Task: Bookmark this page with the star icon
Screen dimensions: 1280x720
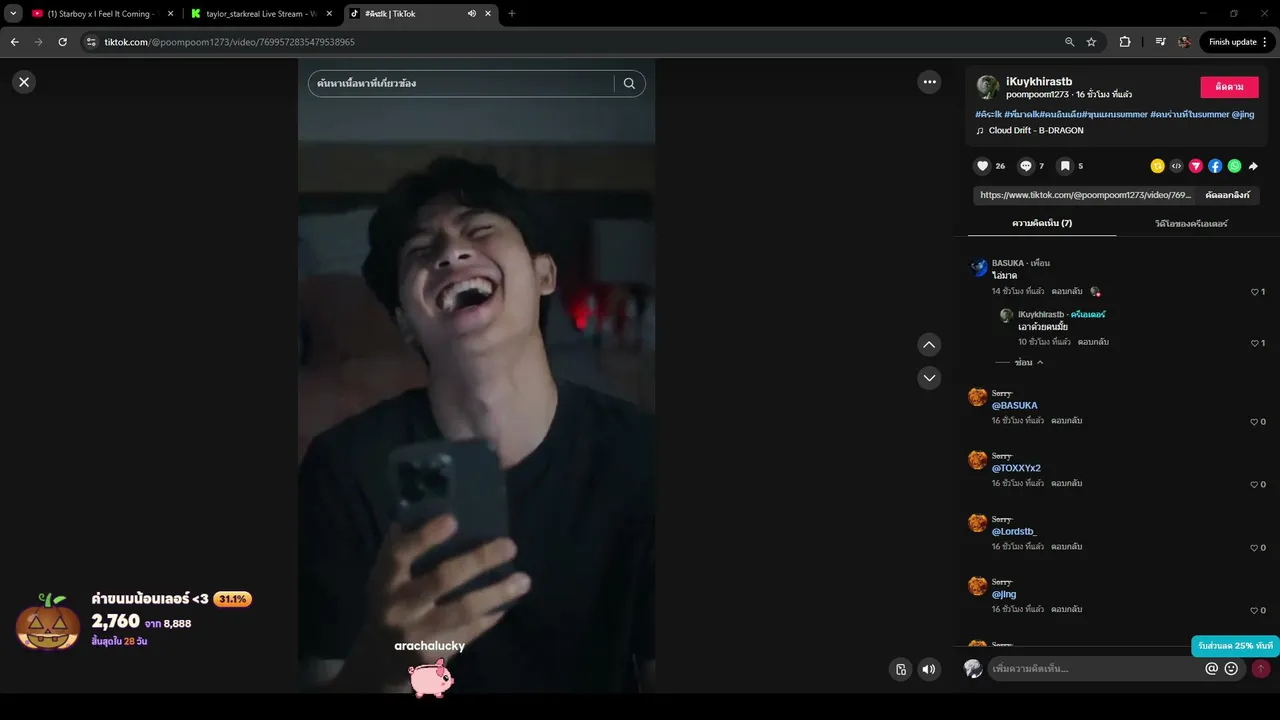Action: coord(1091,42)
